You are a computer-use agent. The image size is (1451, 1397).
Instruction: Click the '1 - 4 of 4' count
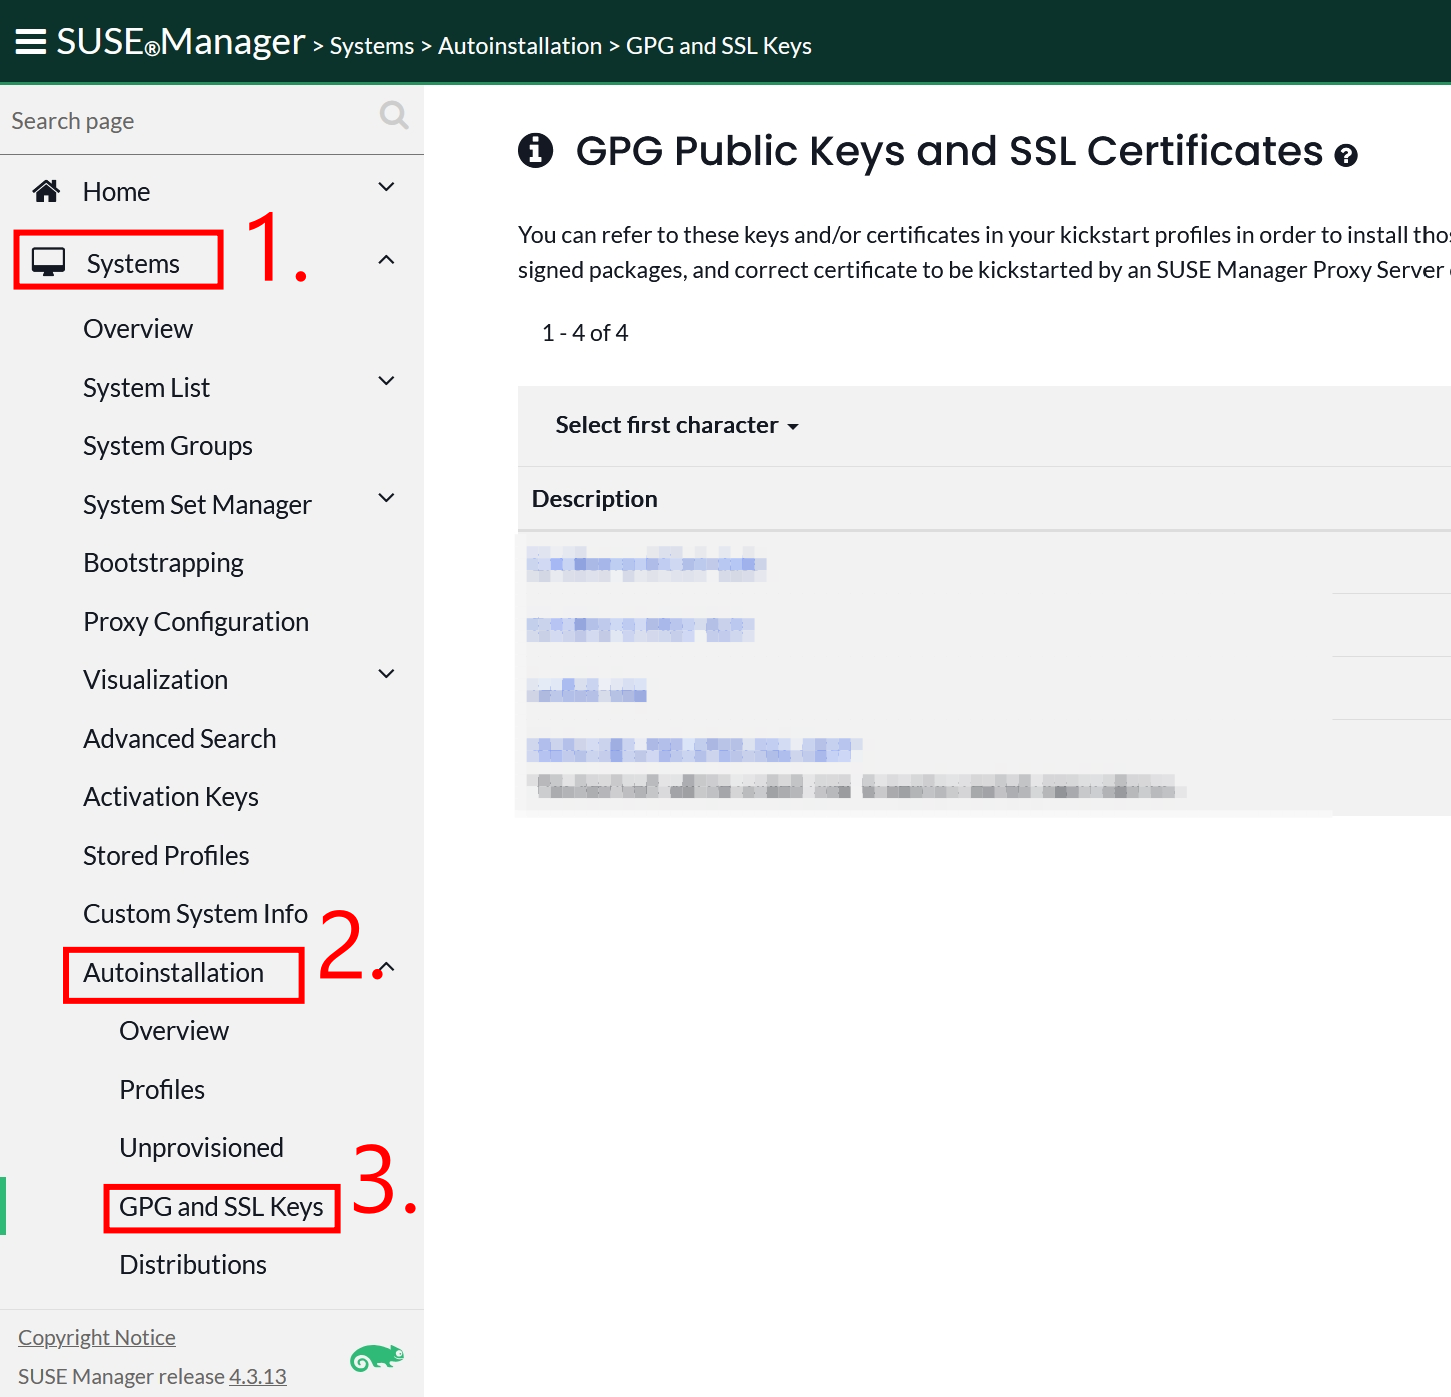(x=585, y=333)
